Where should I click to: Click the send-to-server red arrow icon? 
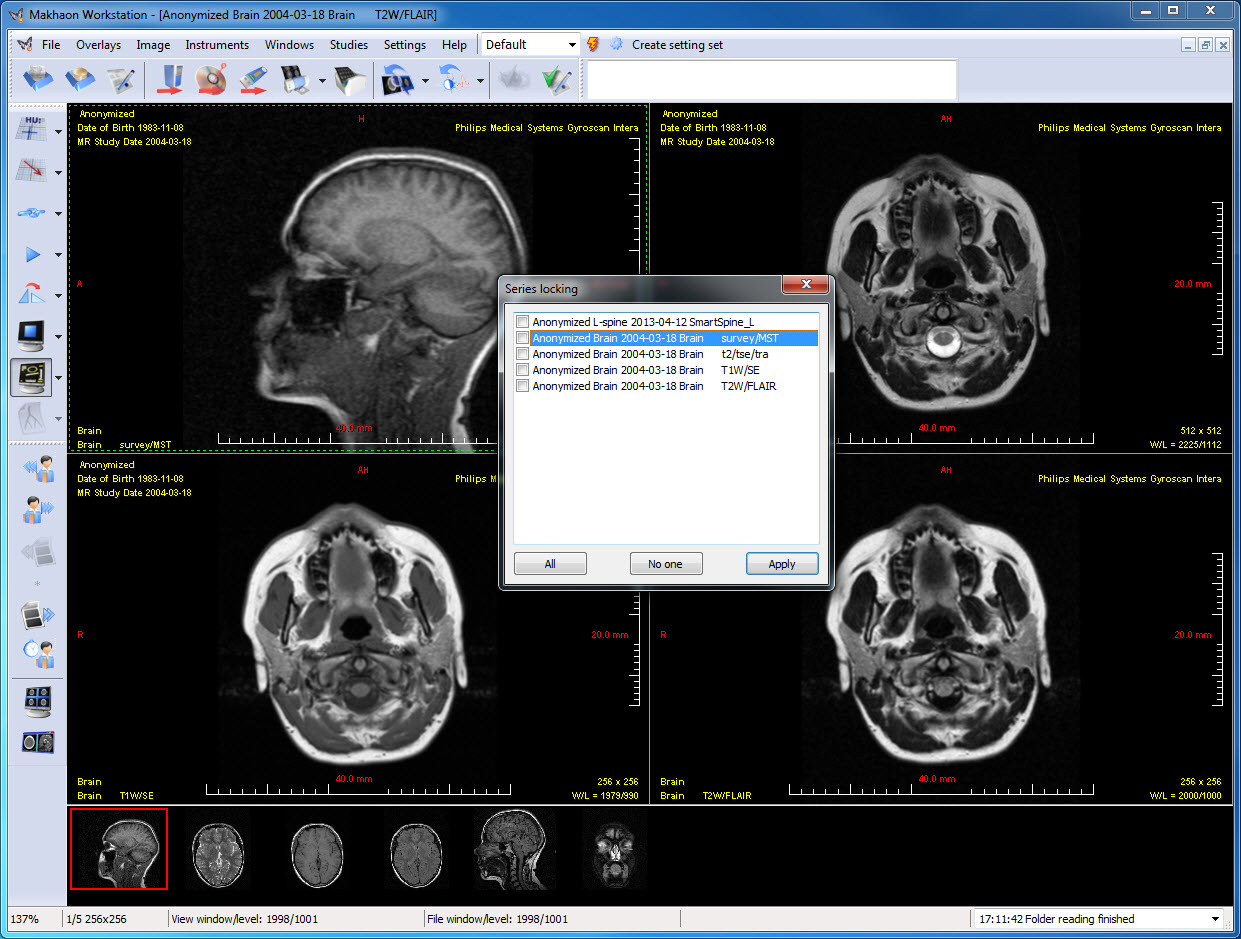(x=170, y=79)
